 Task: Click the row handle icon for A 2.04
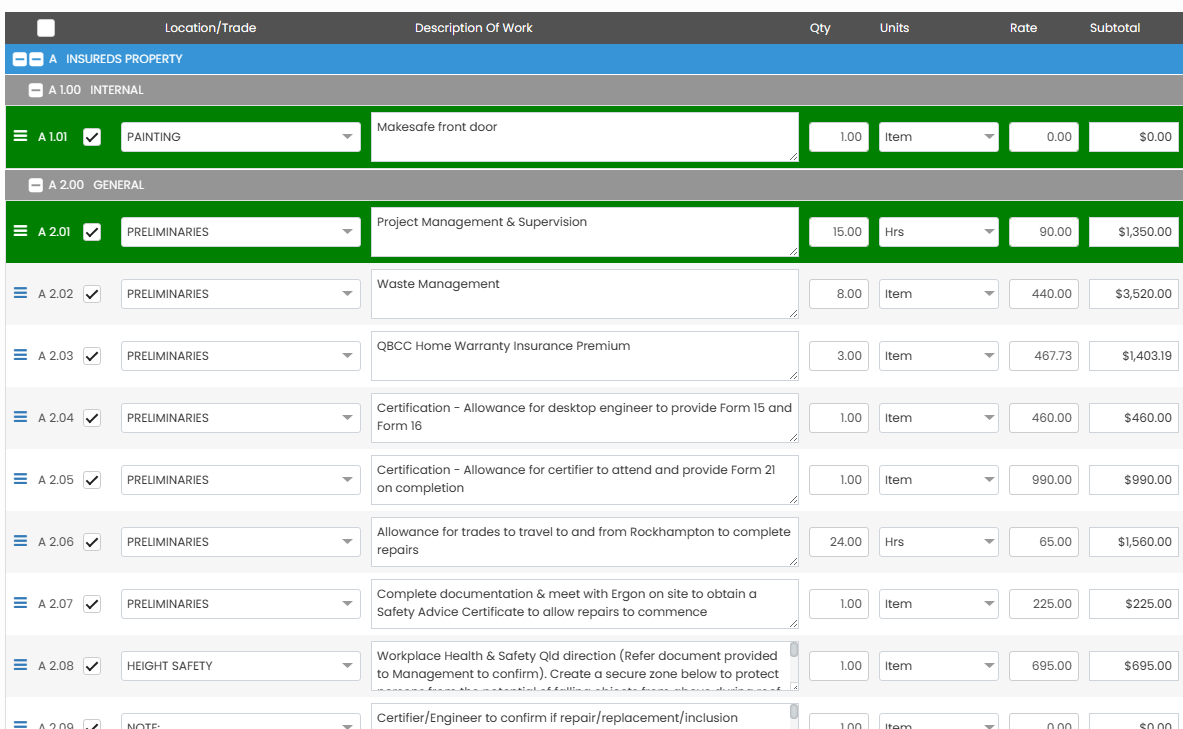point(20,417)
